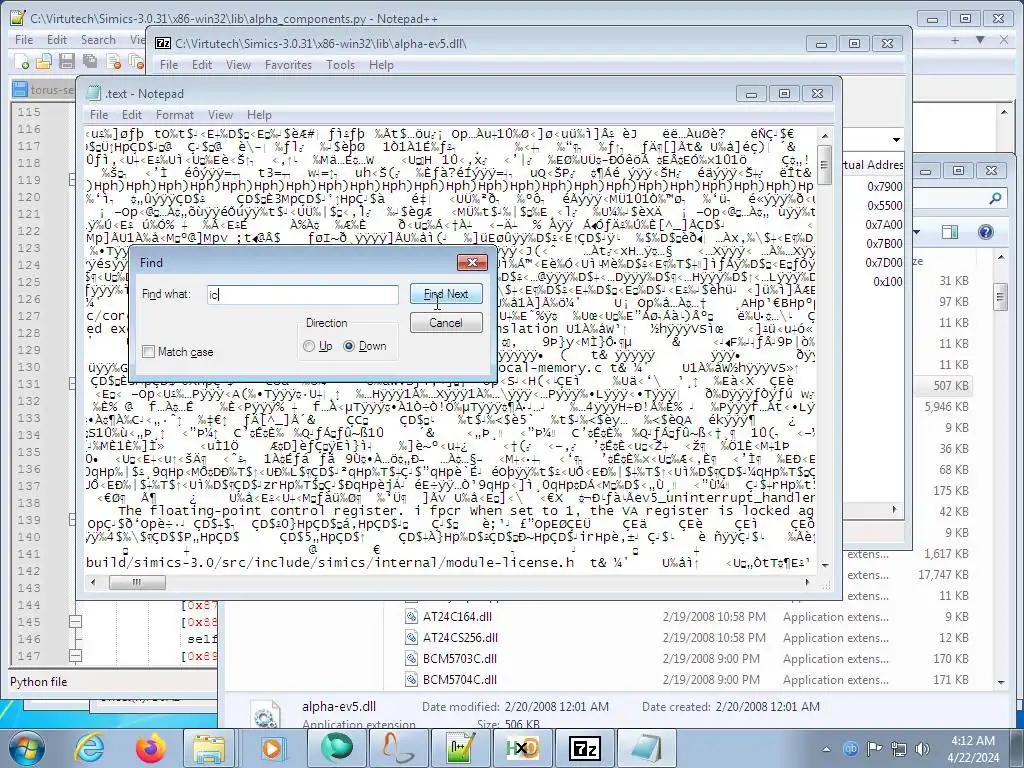Open Notepad's View menu

click(220, 115)
